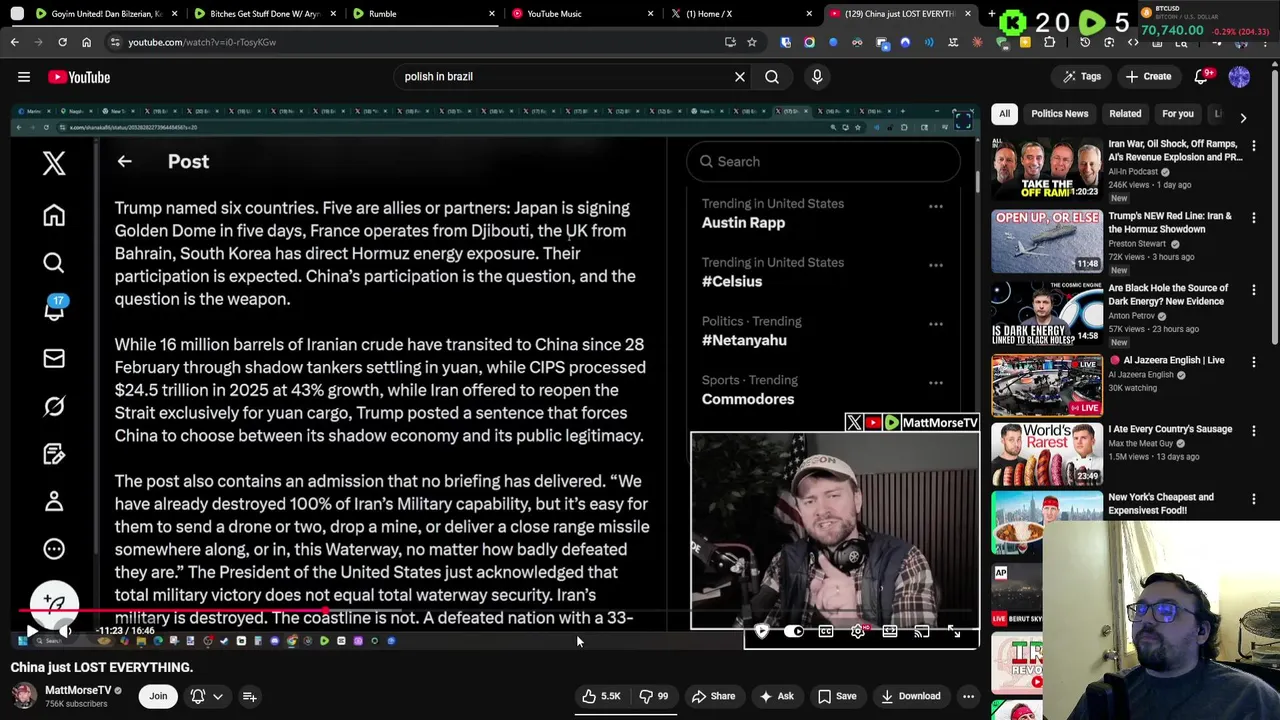Reload the page in the browser
Screen dimensions: 1280x720
tap(62, 42)
